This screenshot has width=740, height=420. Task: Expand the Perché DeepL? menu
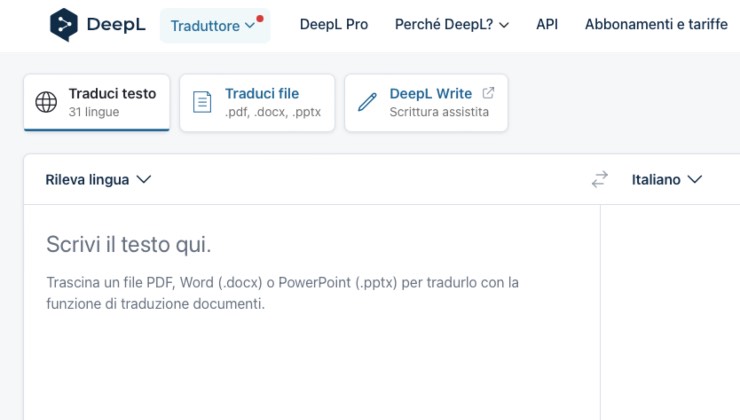tap(452, 25)
